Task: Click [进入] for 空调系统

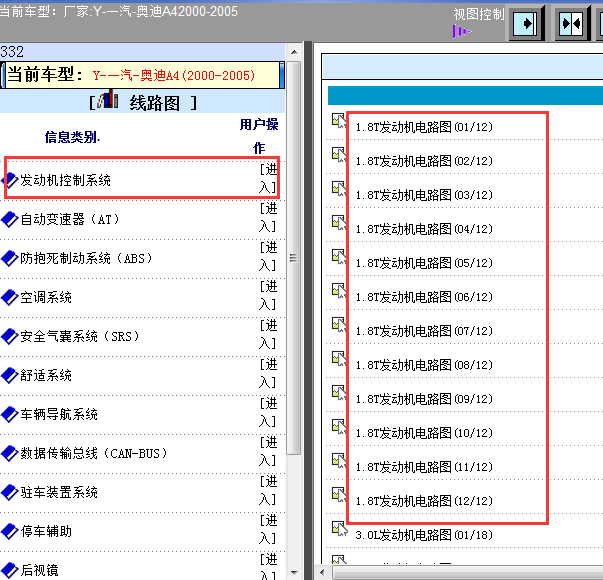Action: point(268,295)
